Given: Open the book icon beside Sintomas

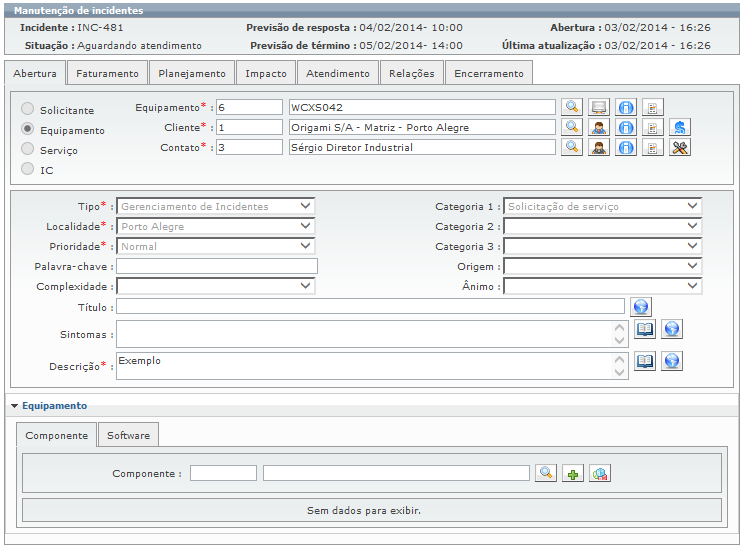Looking at the screenshot, I should click(x=645, y=329).
